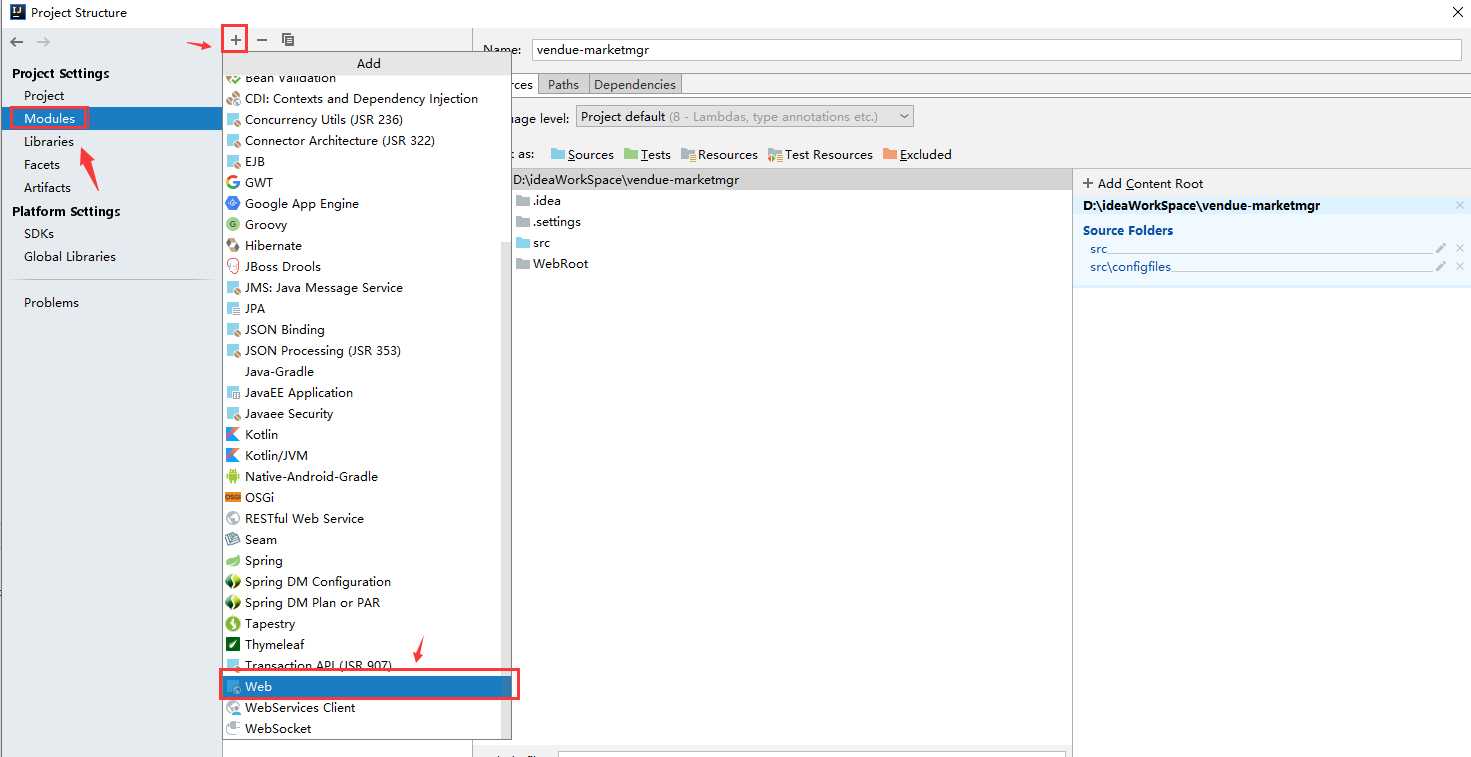Image resolution: width=1471 pixels, height=757 pixels.
Task: Open the Language level dropdown
Action: [x=744, y=116]
